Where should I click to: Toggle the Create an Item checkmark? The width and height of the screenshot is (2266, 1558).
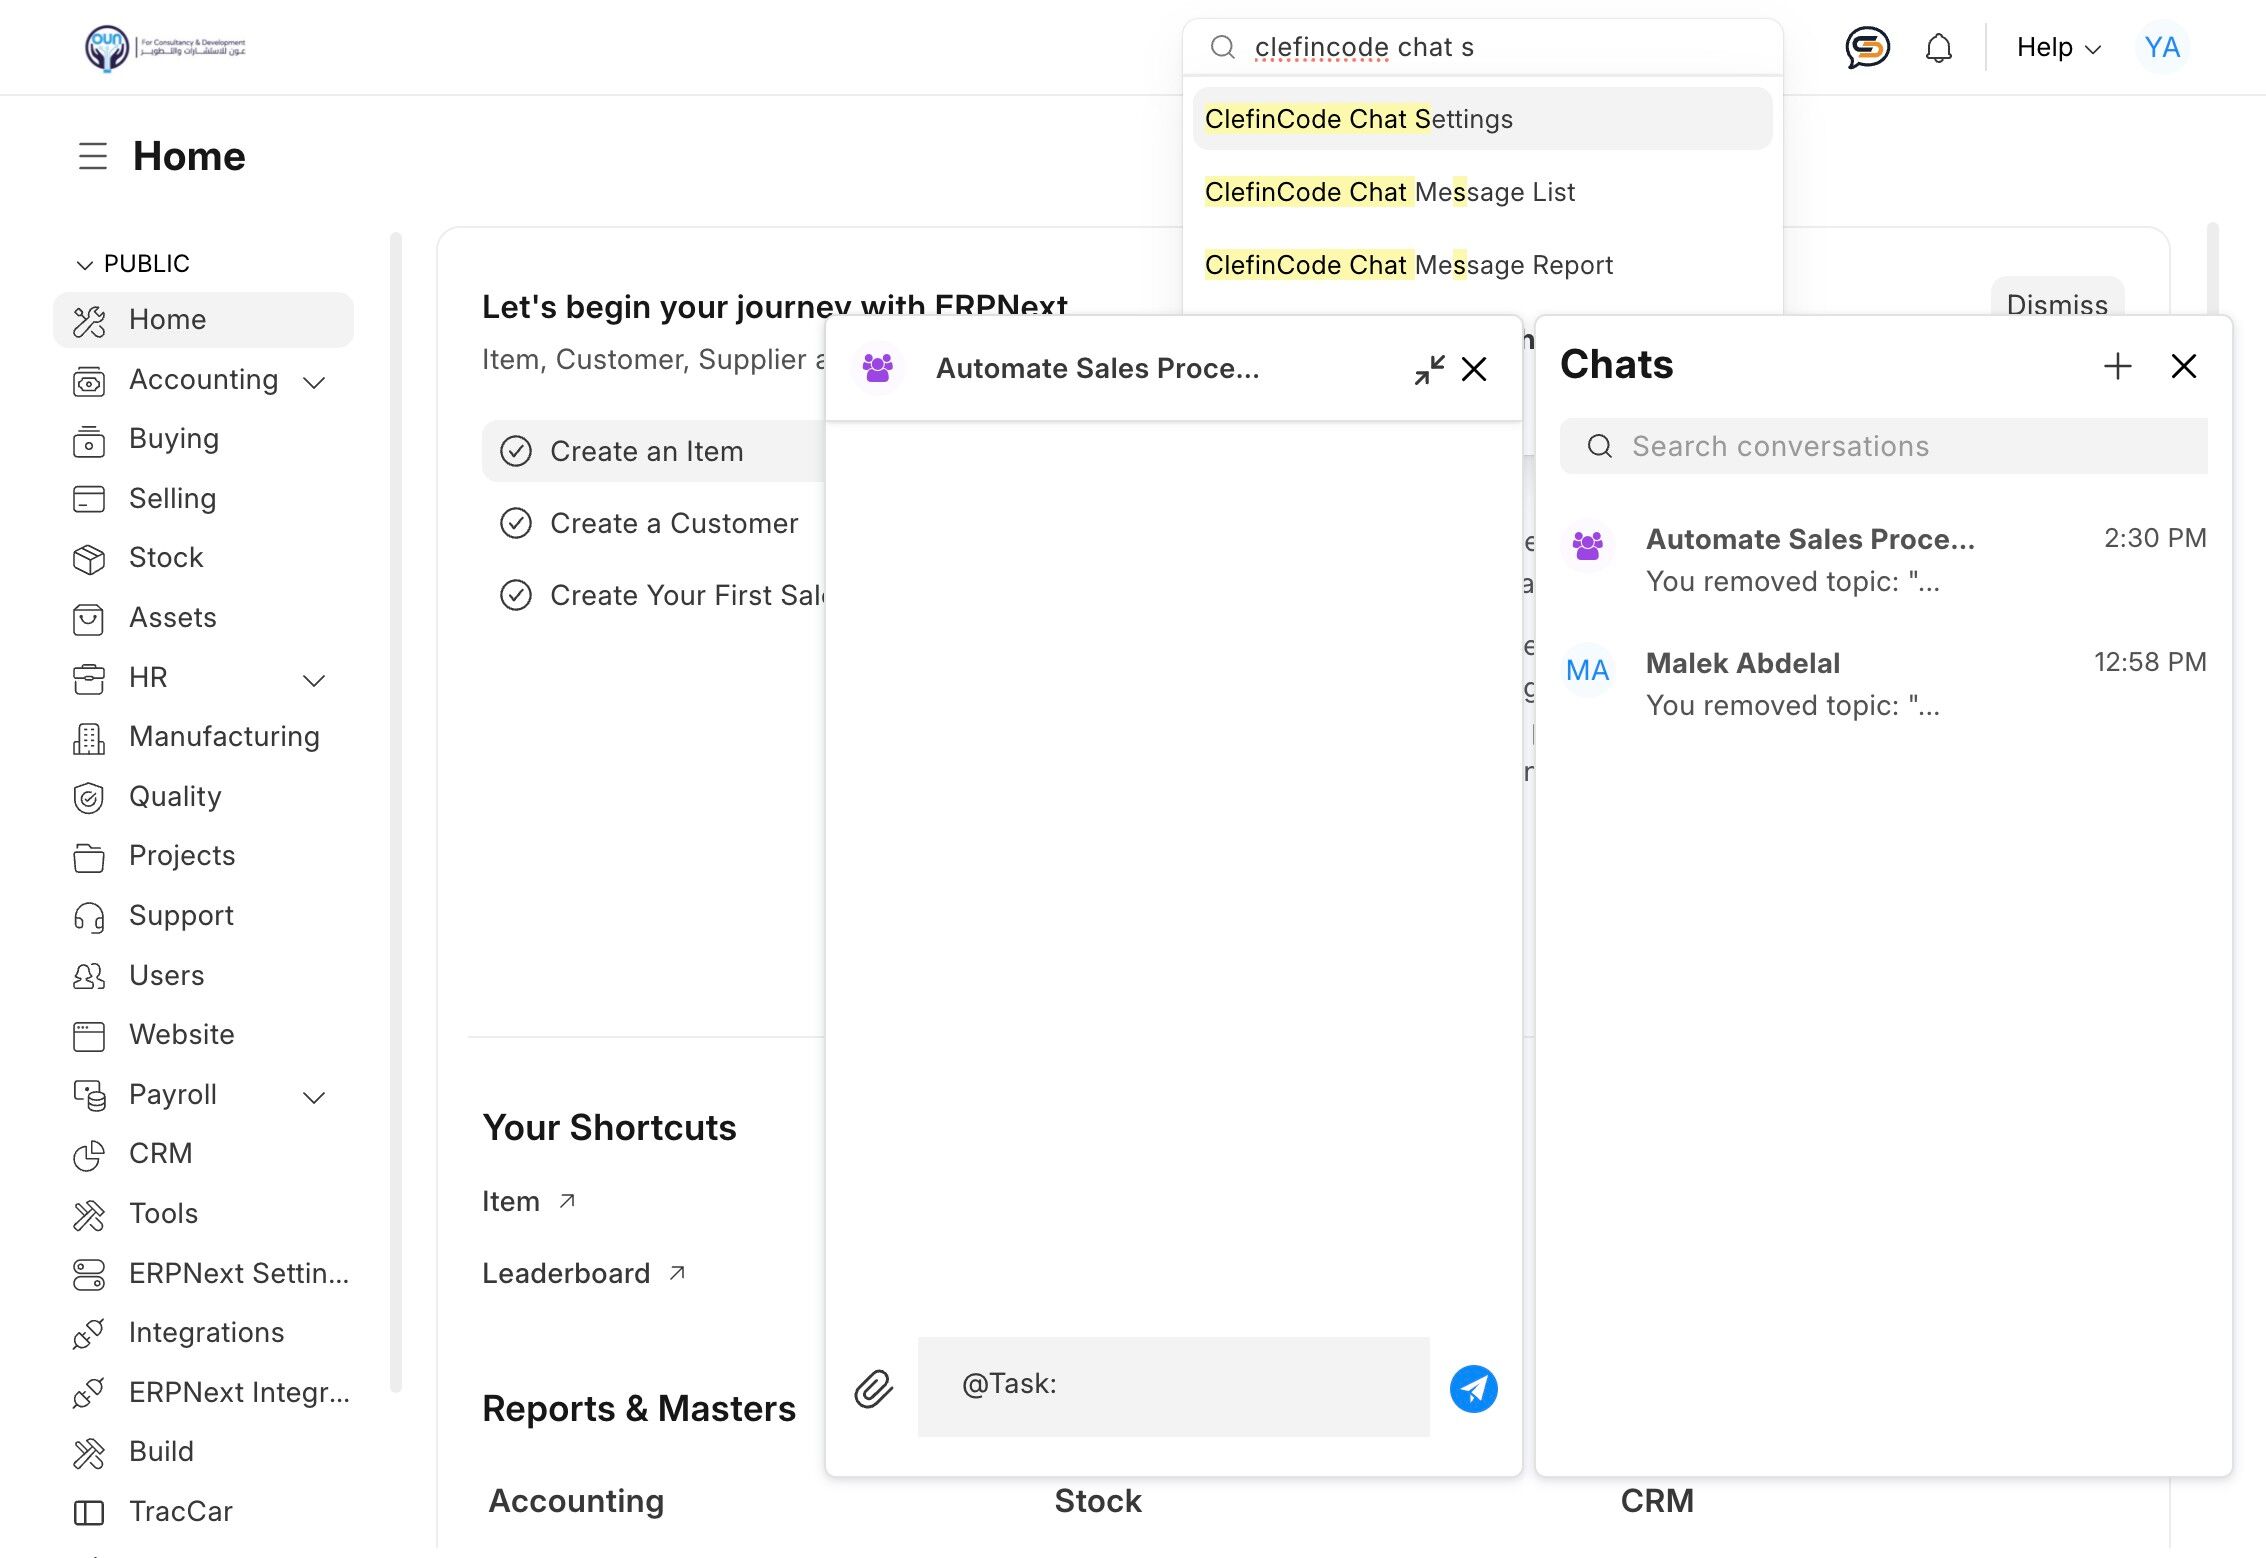click(516, 451)
